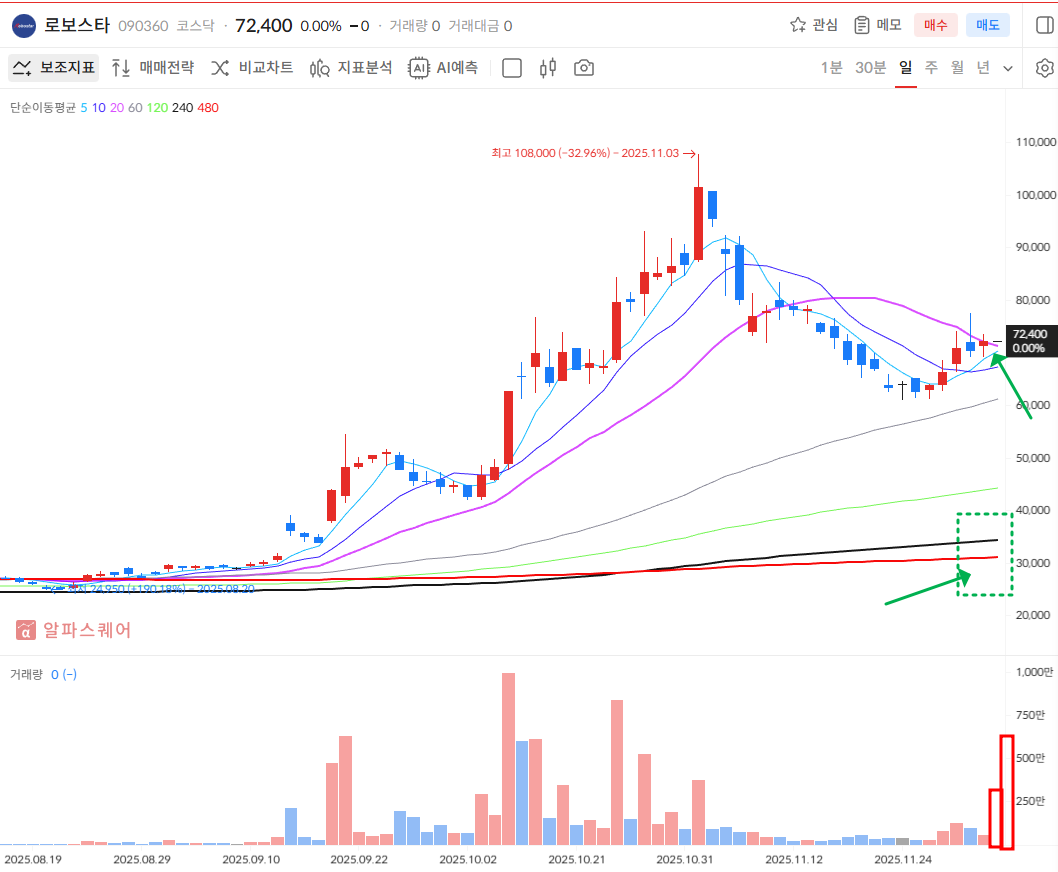Toggle the right side panel icon

(x=1044, y=25)
